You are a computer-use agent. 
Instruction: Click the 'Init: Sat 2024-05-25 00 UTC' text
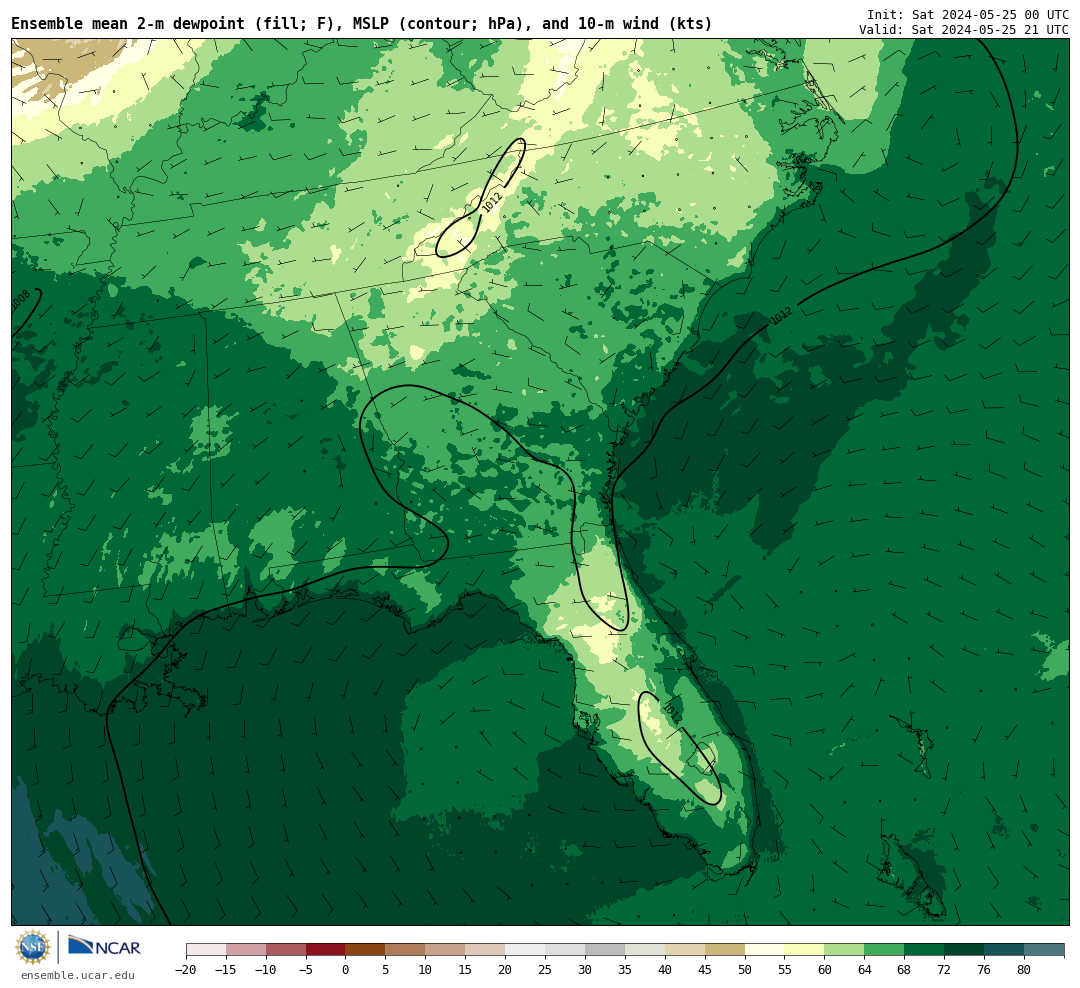(x=968, y=14)
